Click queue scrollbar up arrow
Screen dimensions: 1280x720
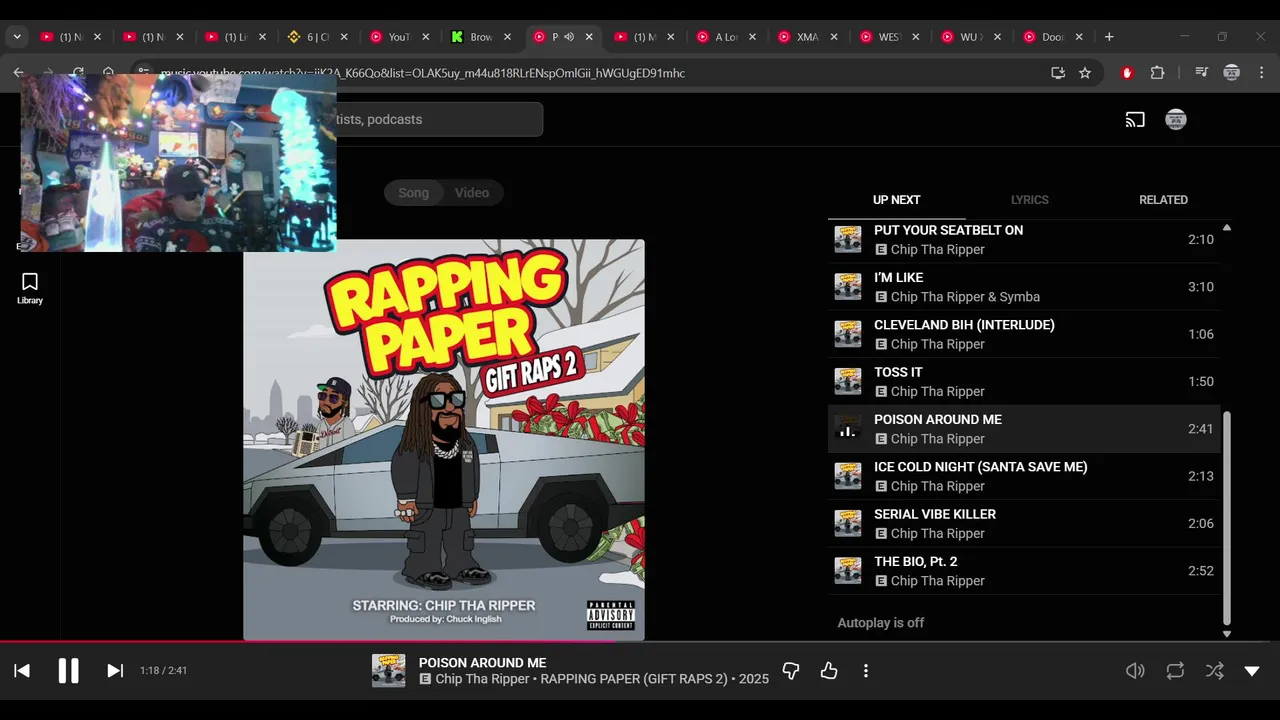[x=1227, y=228]
